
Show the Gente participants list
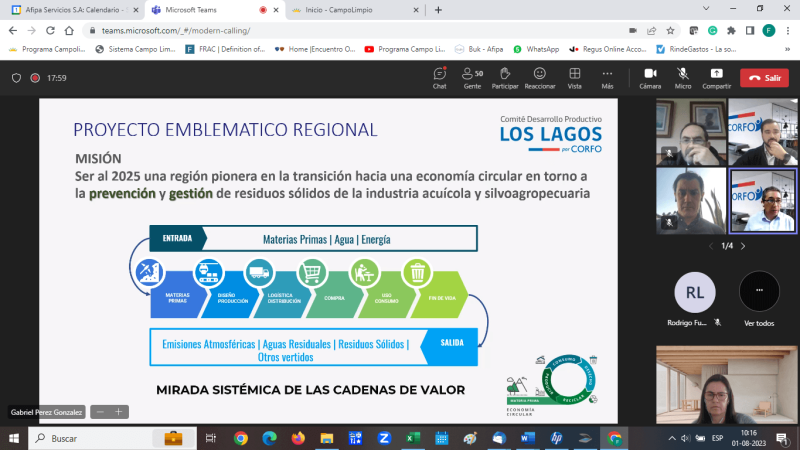(472, 76)
